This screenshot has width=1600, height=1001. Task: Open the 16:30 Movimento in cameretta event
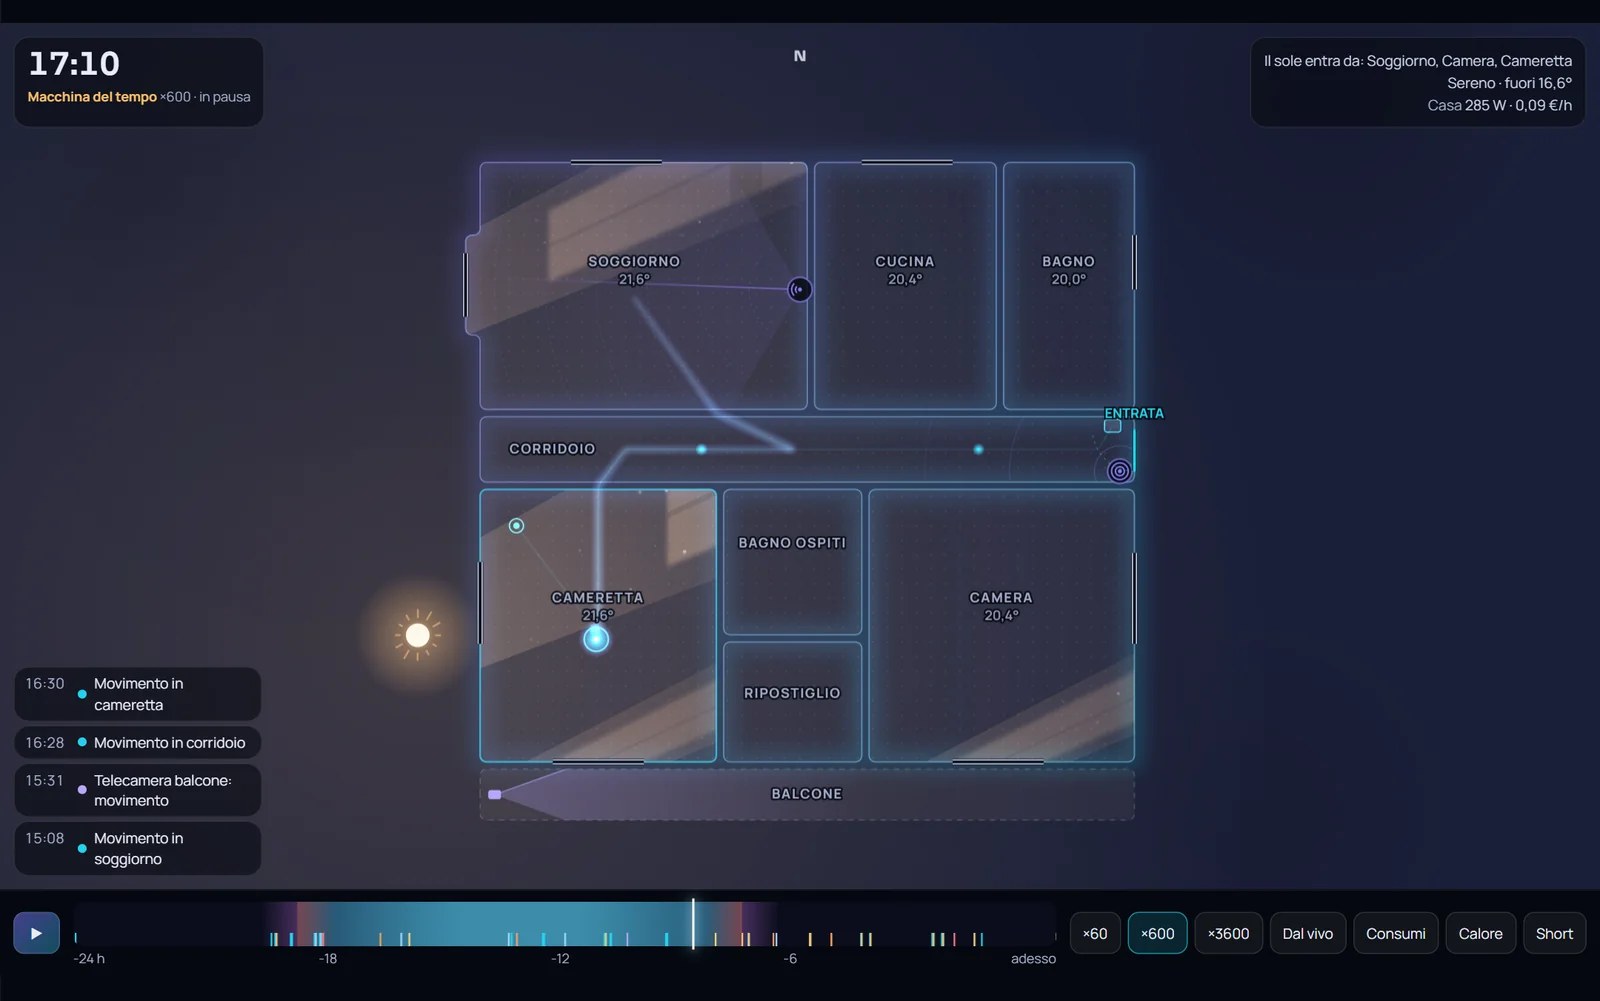click(x=138, y=694)
